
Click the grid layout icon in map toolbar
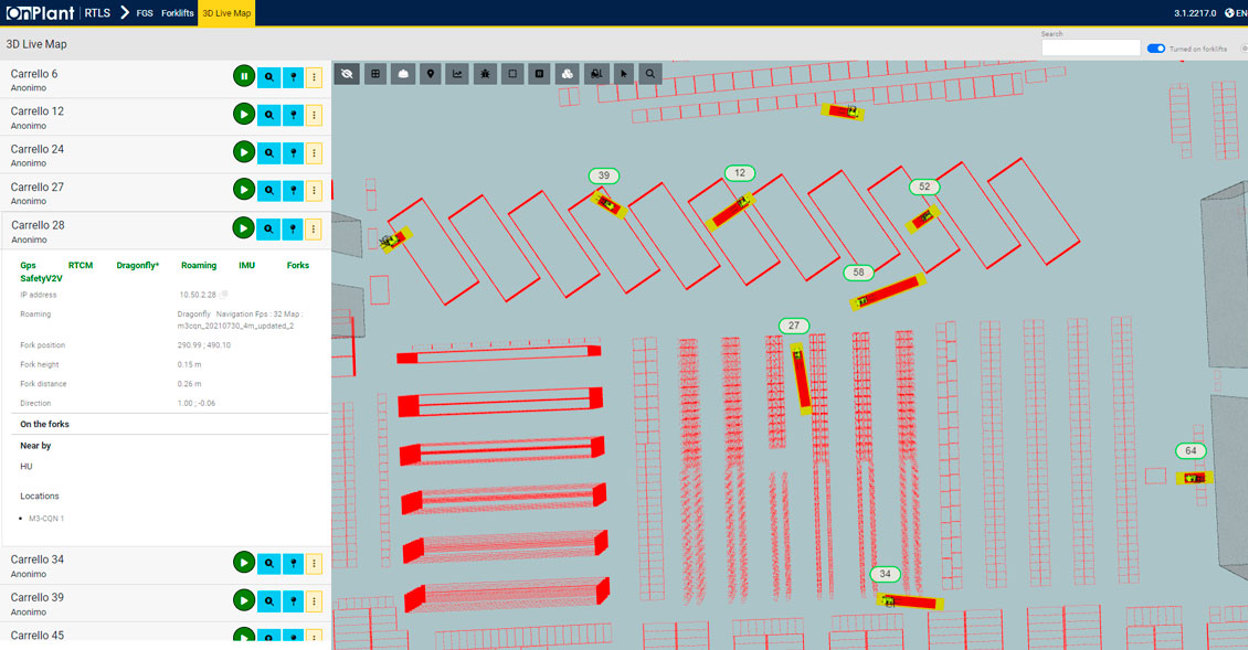coord(375,73)
